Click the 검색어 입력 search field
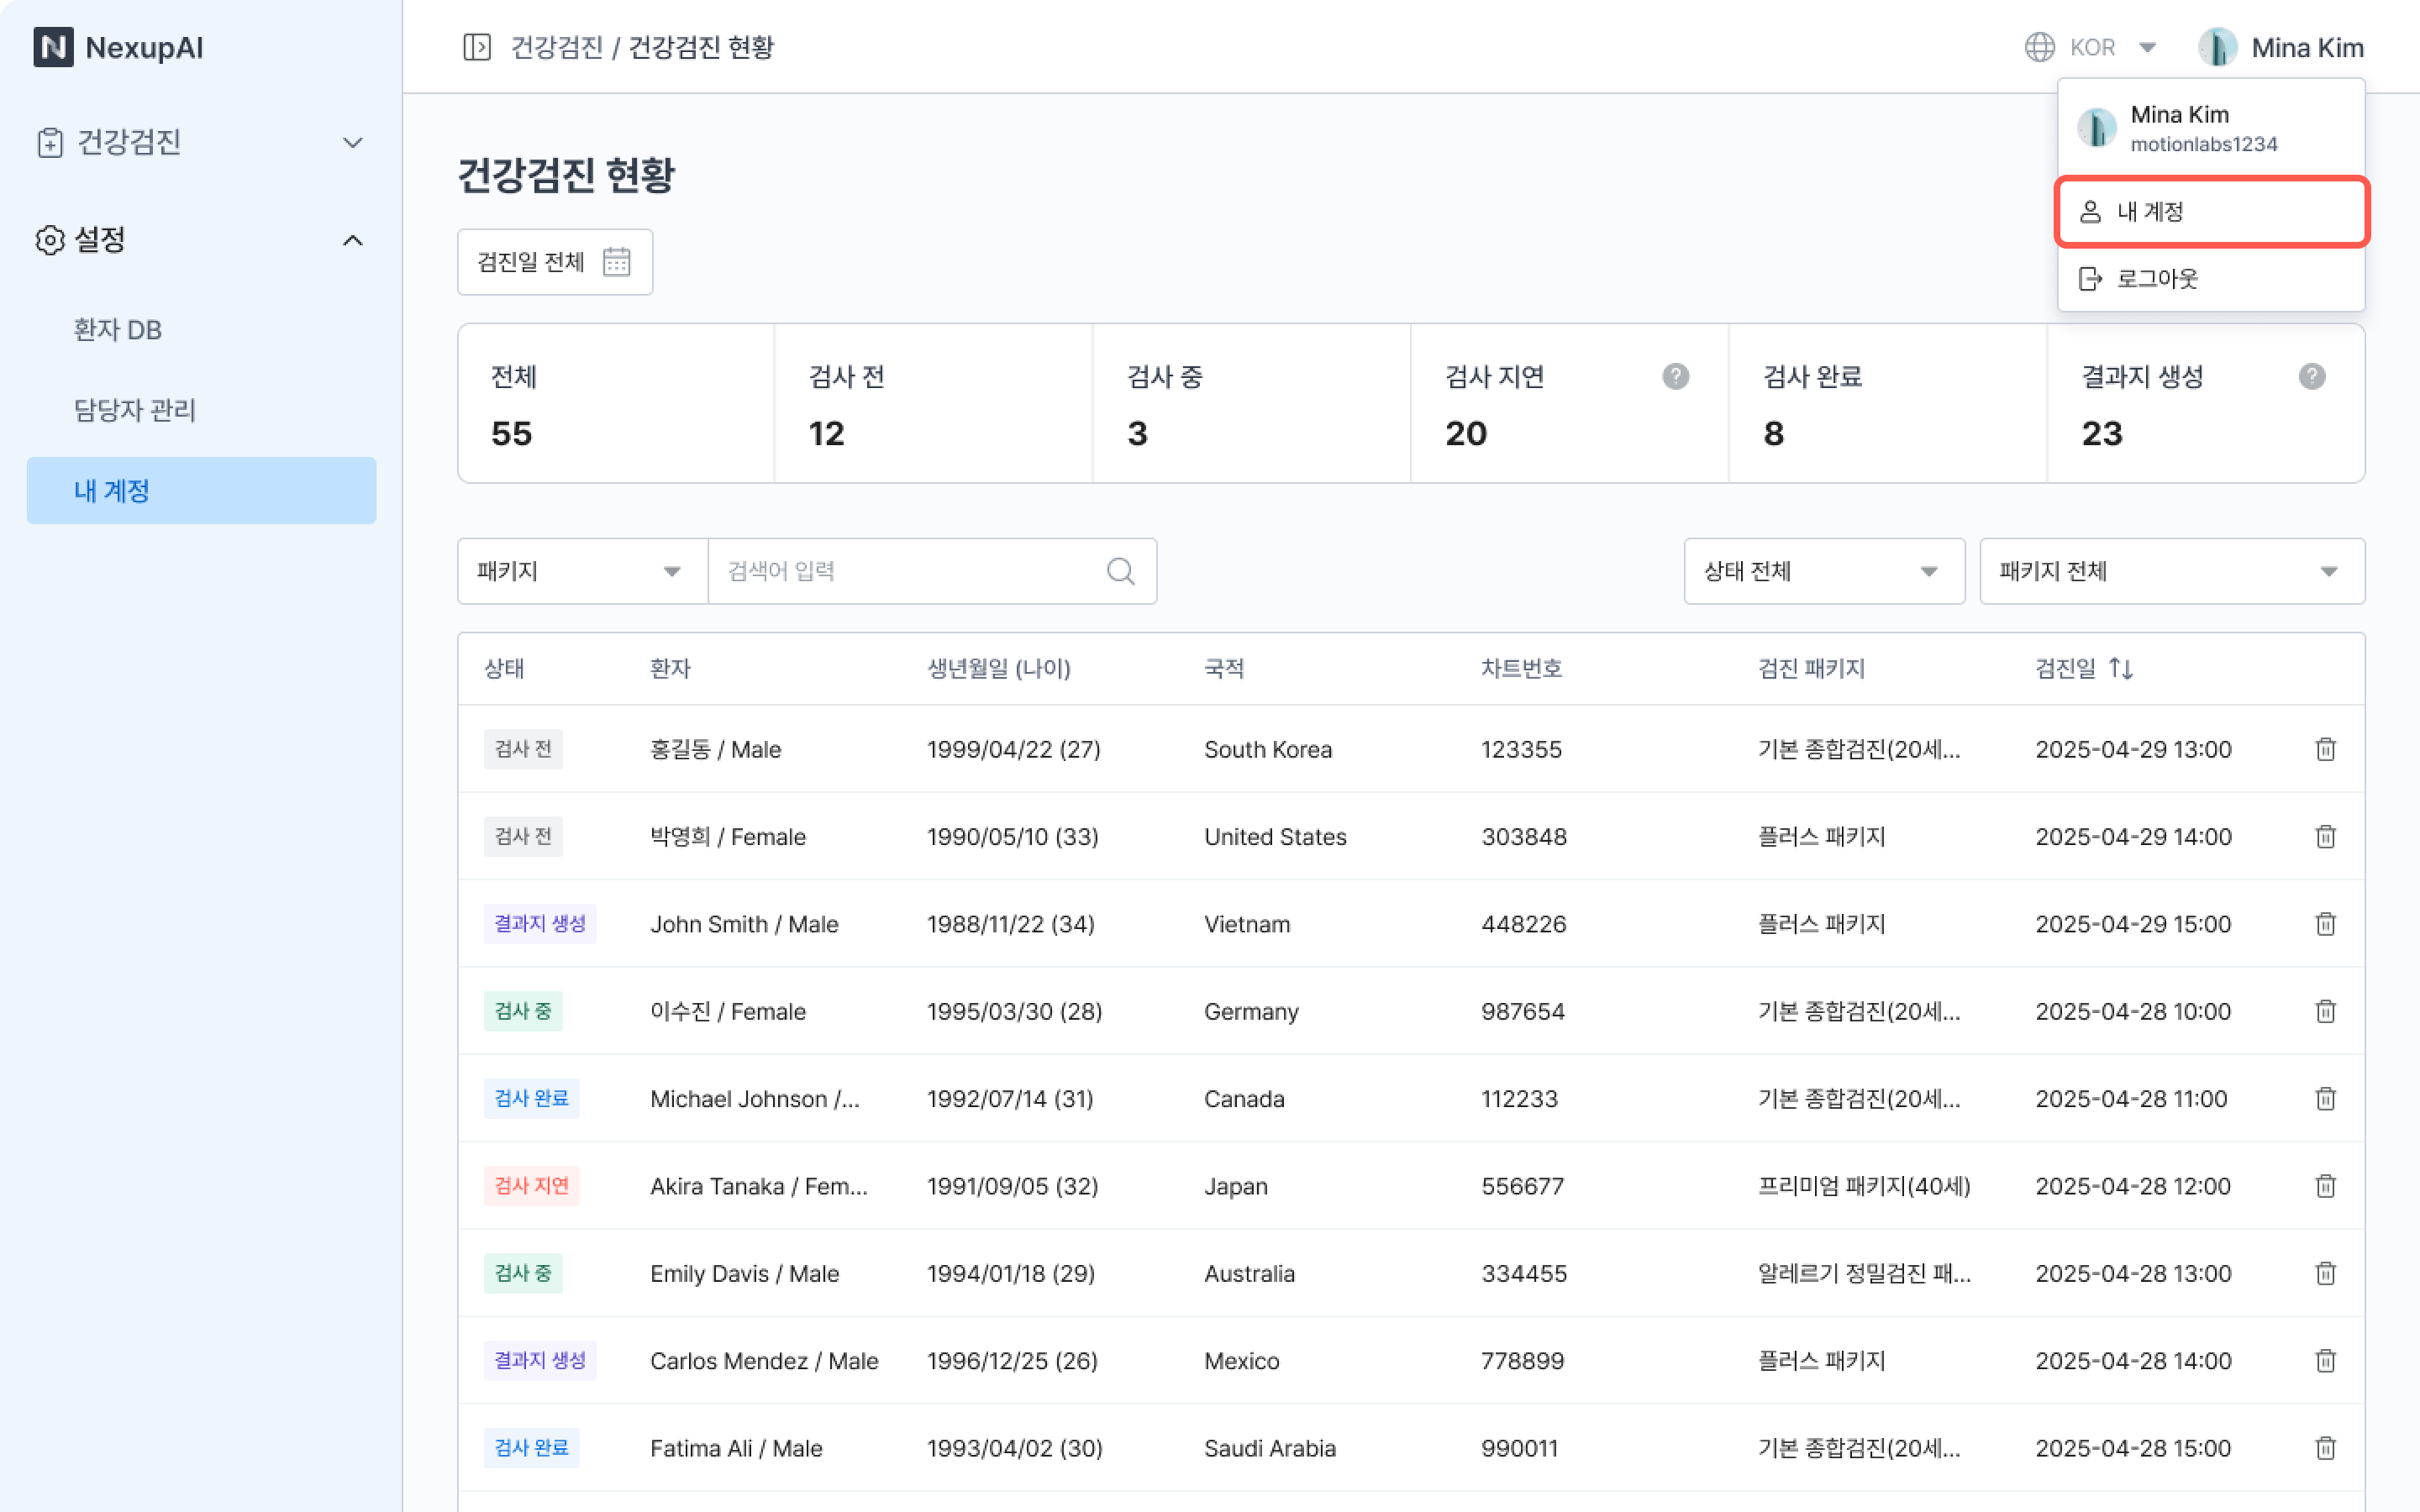The image size is (2420, 1512). [x=900, y=571]
